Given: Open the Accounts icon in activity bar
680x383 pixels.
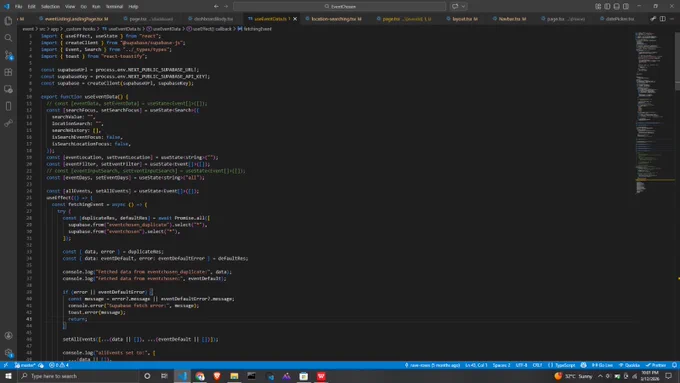Looking at the screenshot, I should point(8,335).
